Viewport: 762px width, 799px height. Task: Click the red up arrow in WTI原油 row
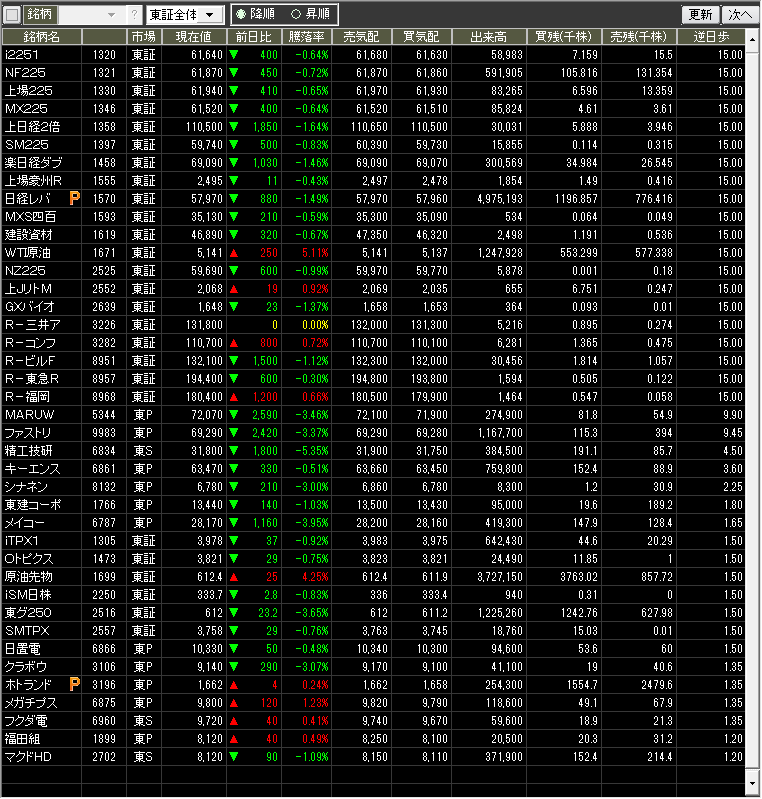pyautogui.click(x=234, y=253)
